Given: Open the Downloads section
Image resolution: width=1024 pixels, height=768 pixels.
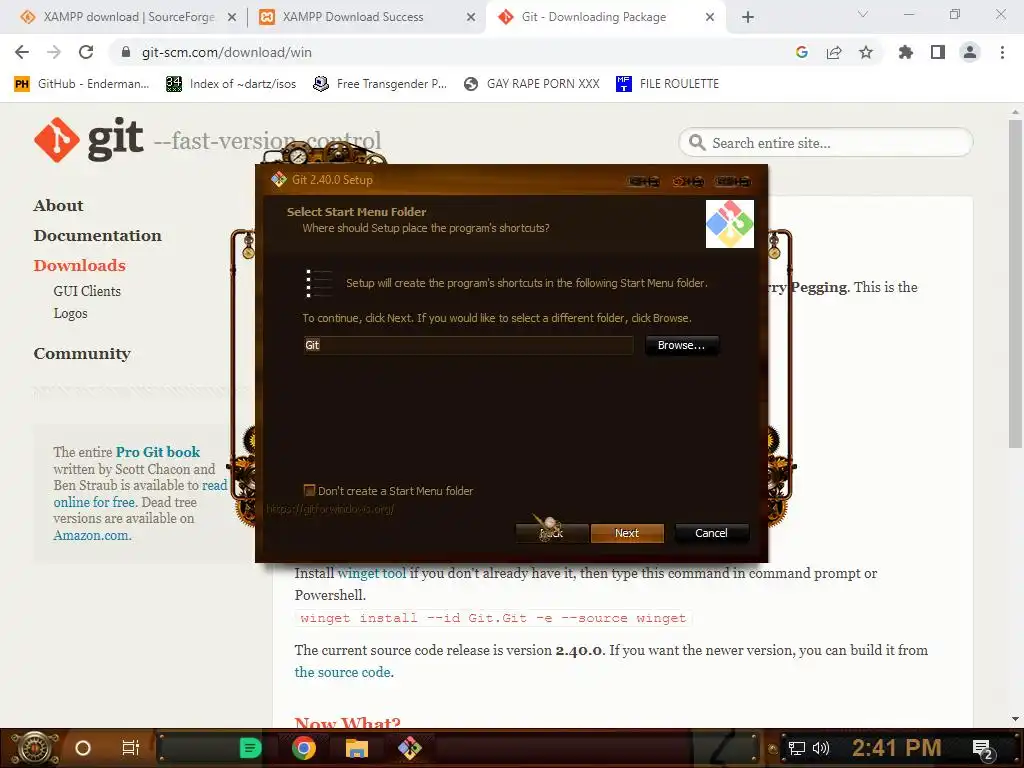Looking at the screenshot, I should [x=80, y=266].
